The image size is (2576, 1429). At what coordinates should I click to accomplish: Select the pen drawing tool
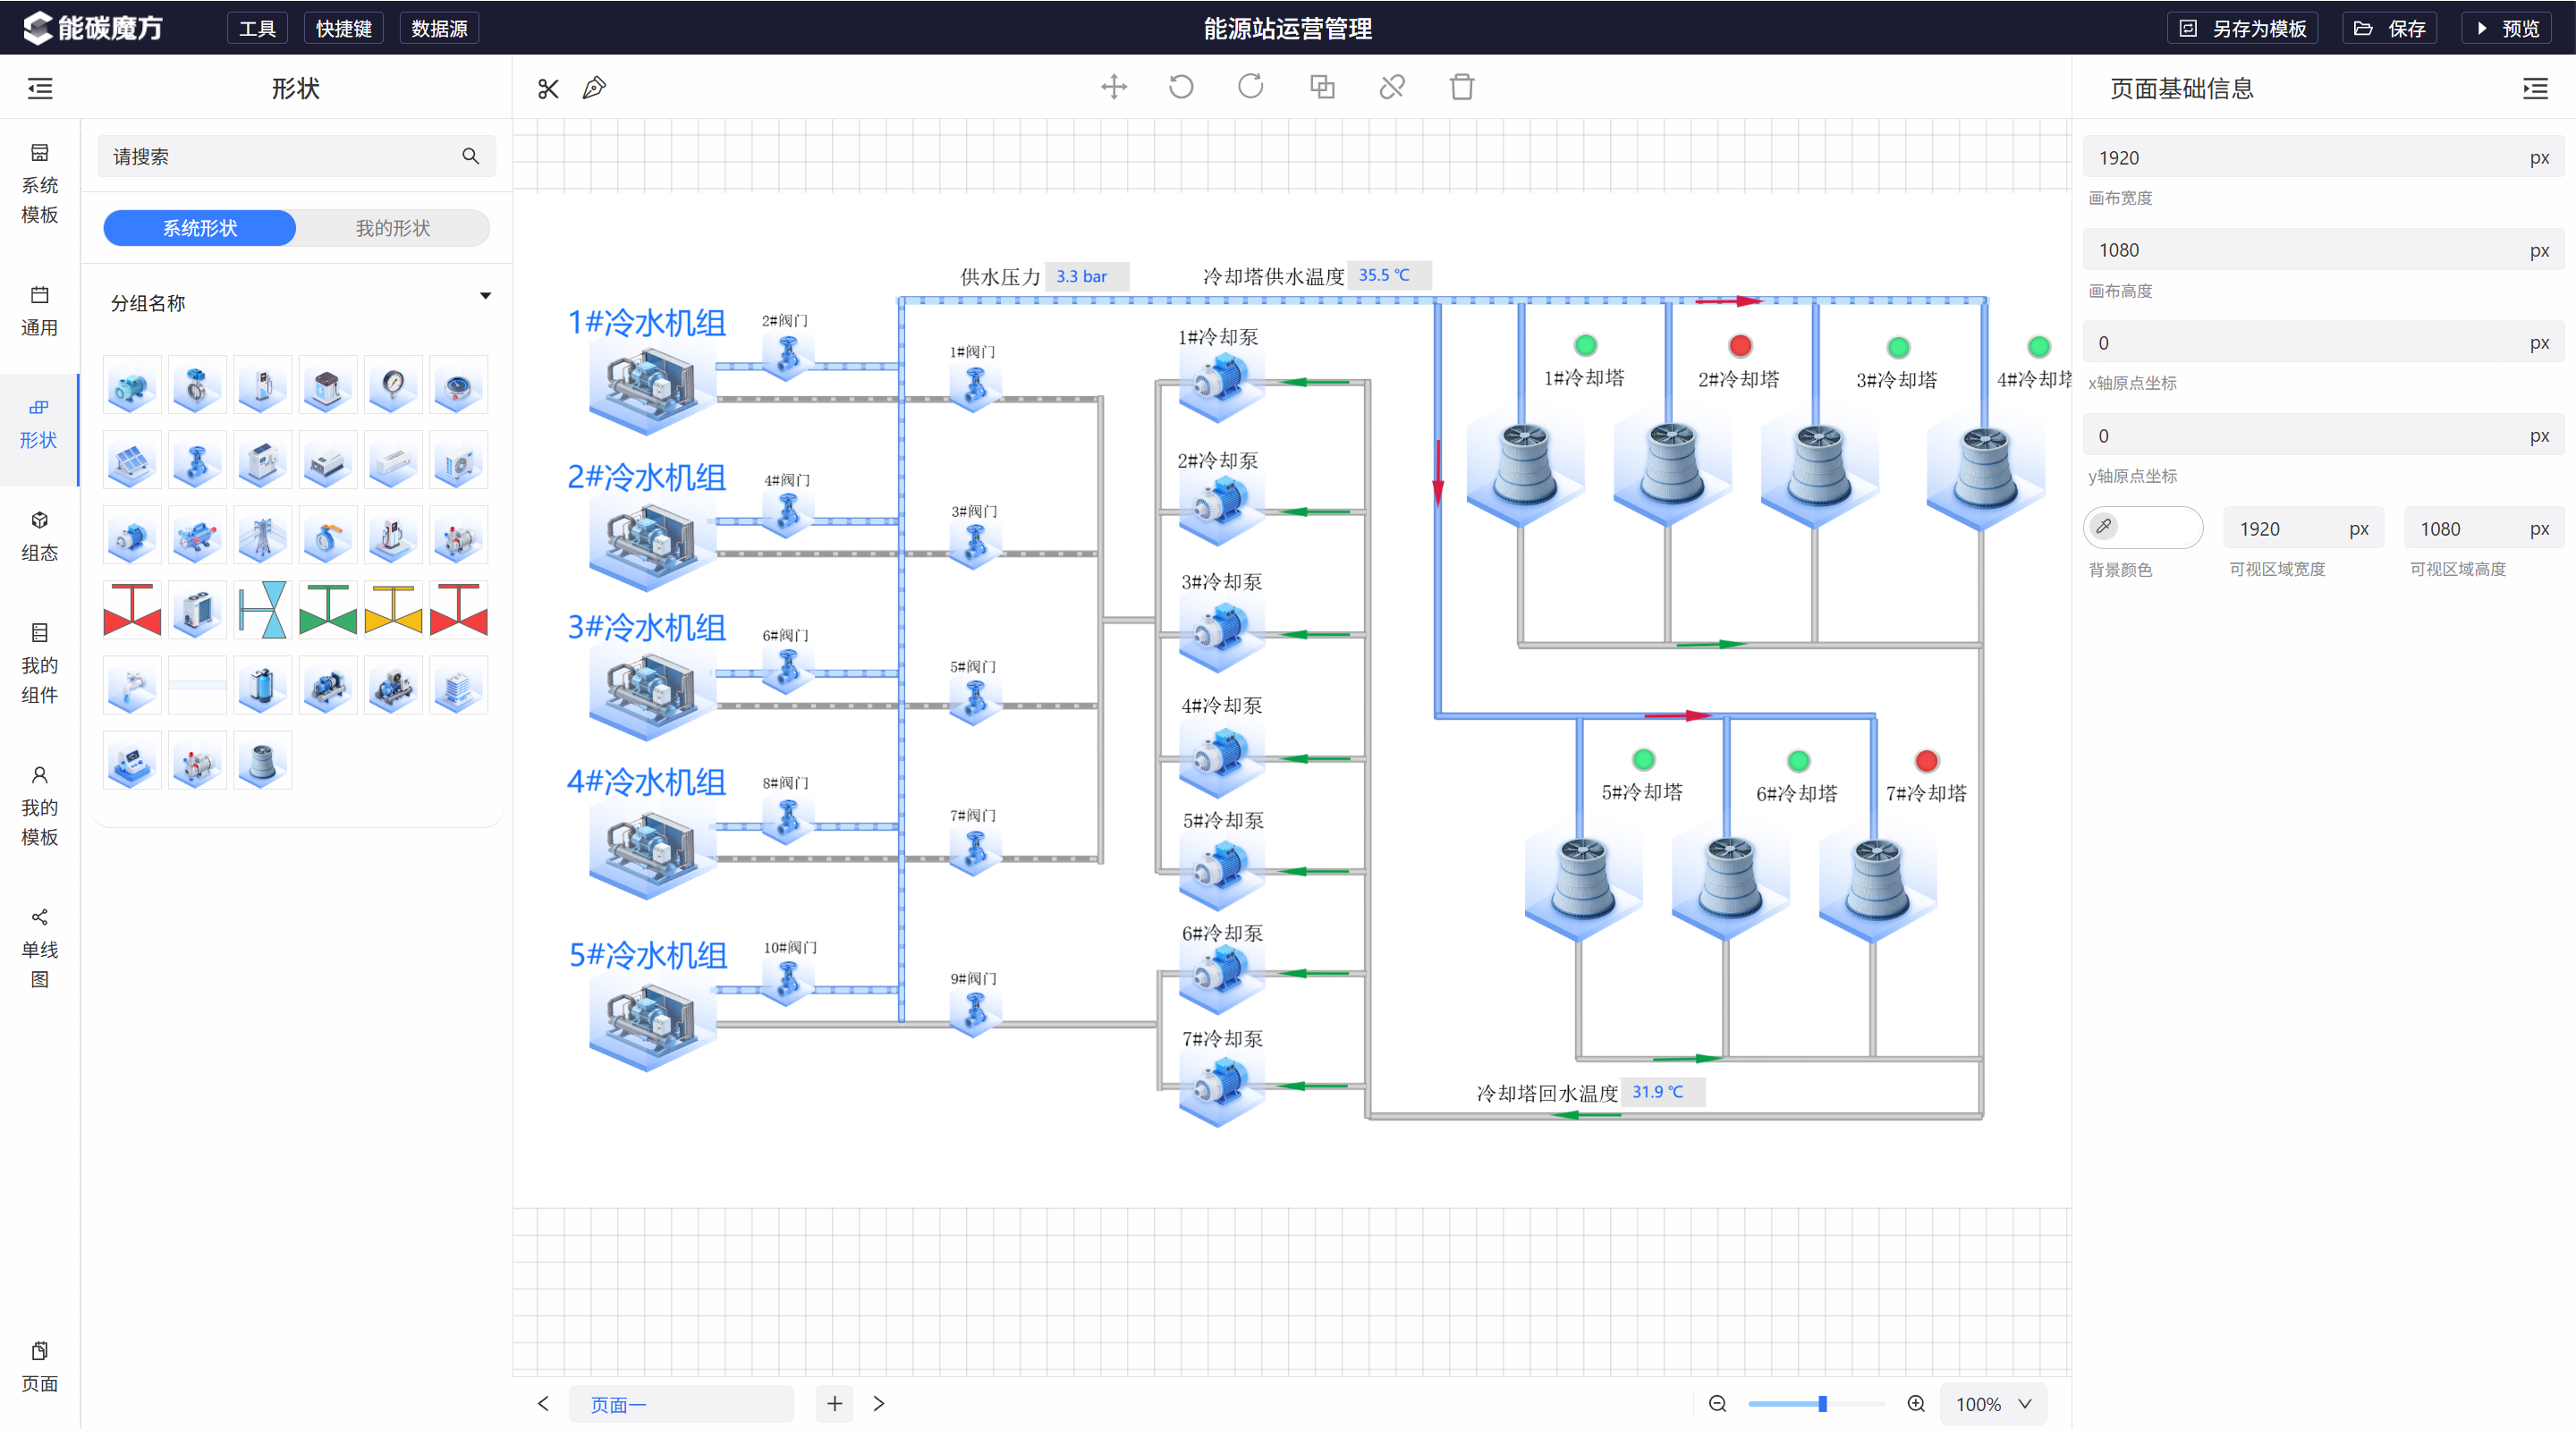594,88
